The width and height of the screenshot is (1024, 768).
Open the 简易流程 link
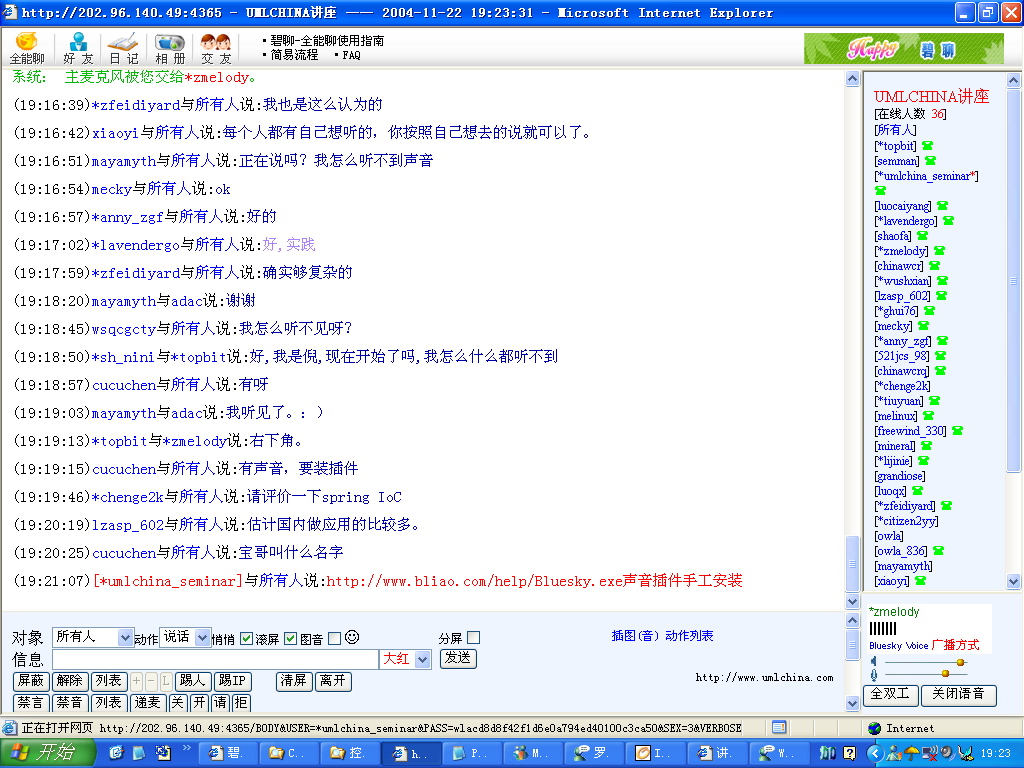tap(295, 55)
